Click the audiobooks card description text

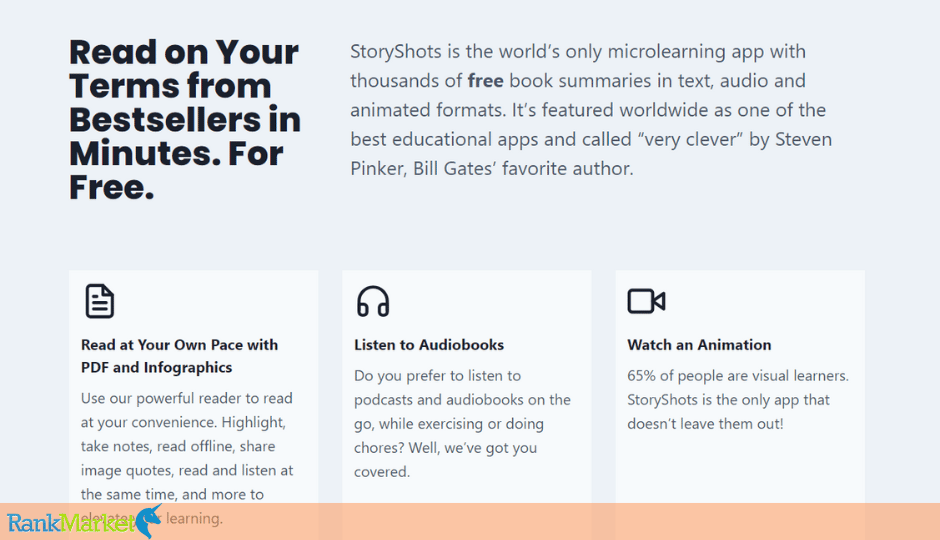tap(462, 424)
